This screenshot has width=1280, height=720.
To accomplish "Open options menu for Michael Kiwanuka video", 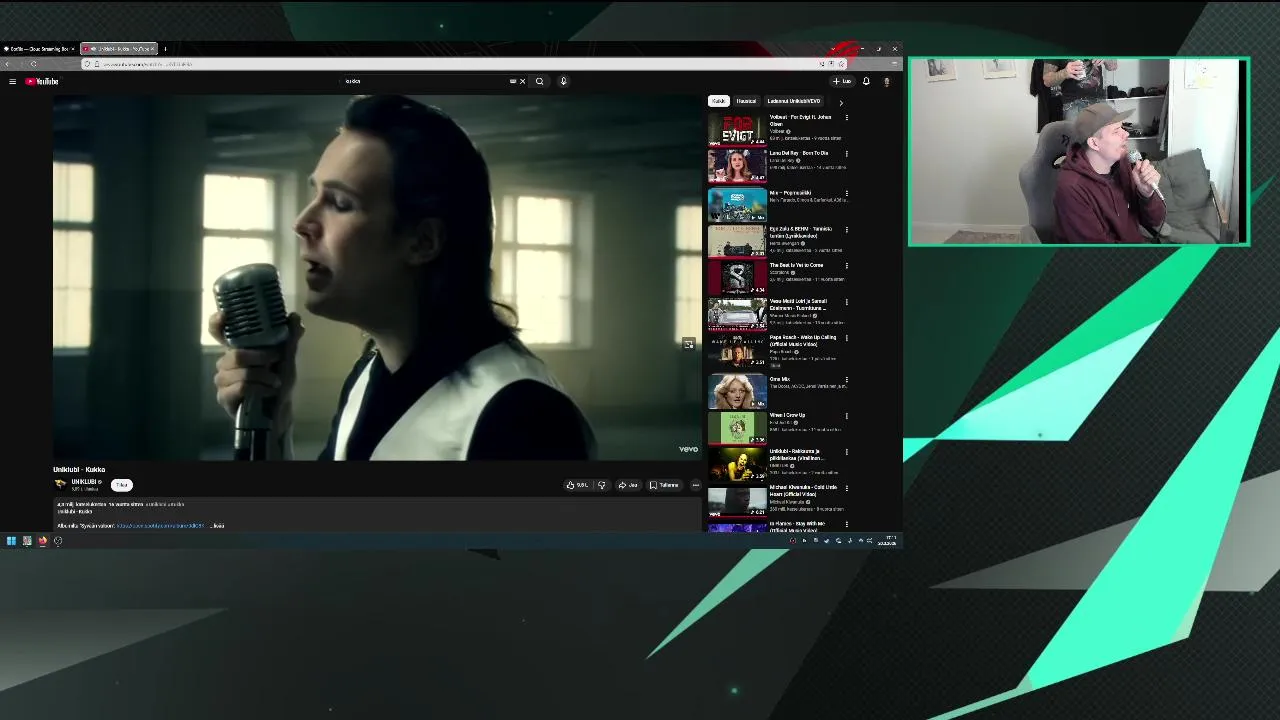I will (847, 488).
